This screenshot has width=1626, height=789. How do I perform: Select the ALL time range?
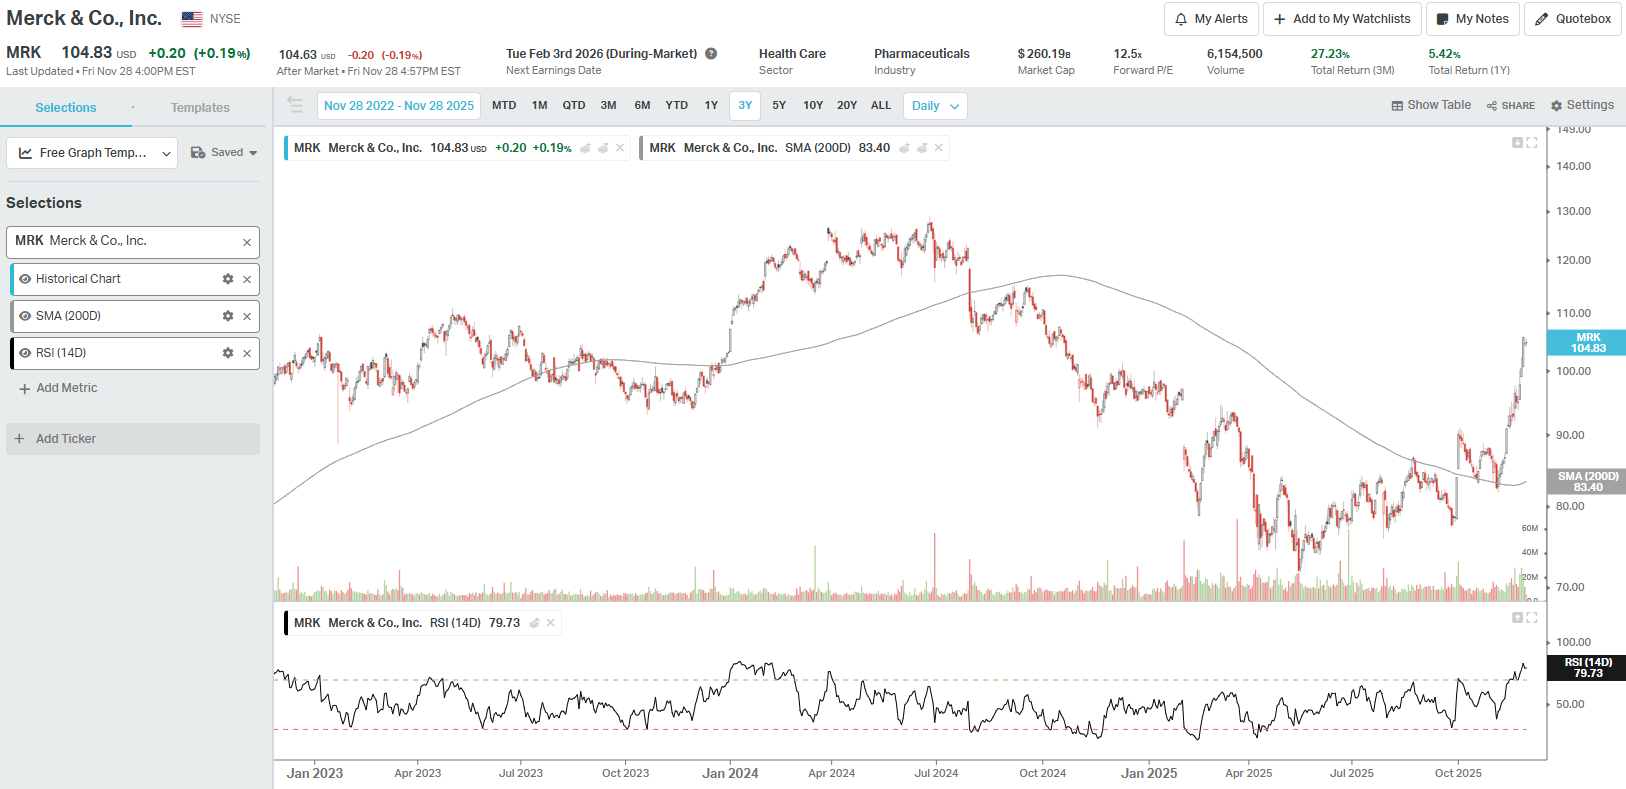881,105
